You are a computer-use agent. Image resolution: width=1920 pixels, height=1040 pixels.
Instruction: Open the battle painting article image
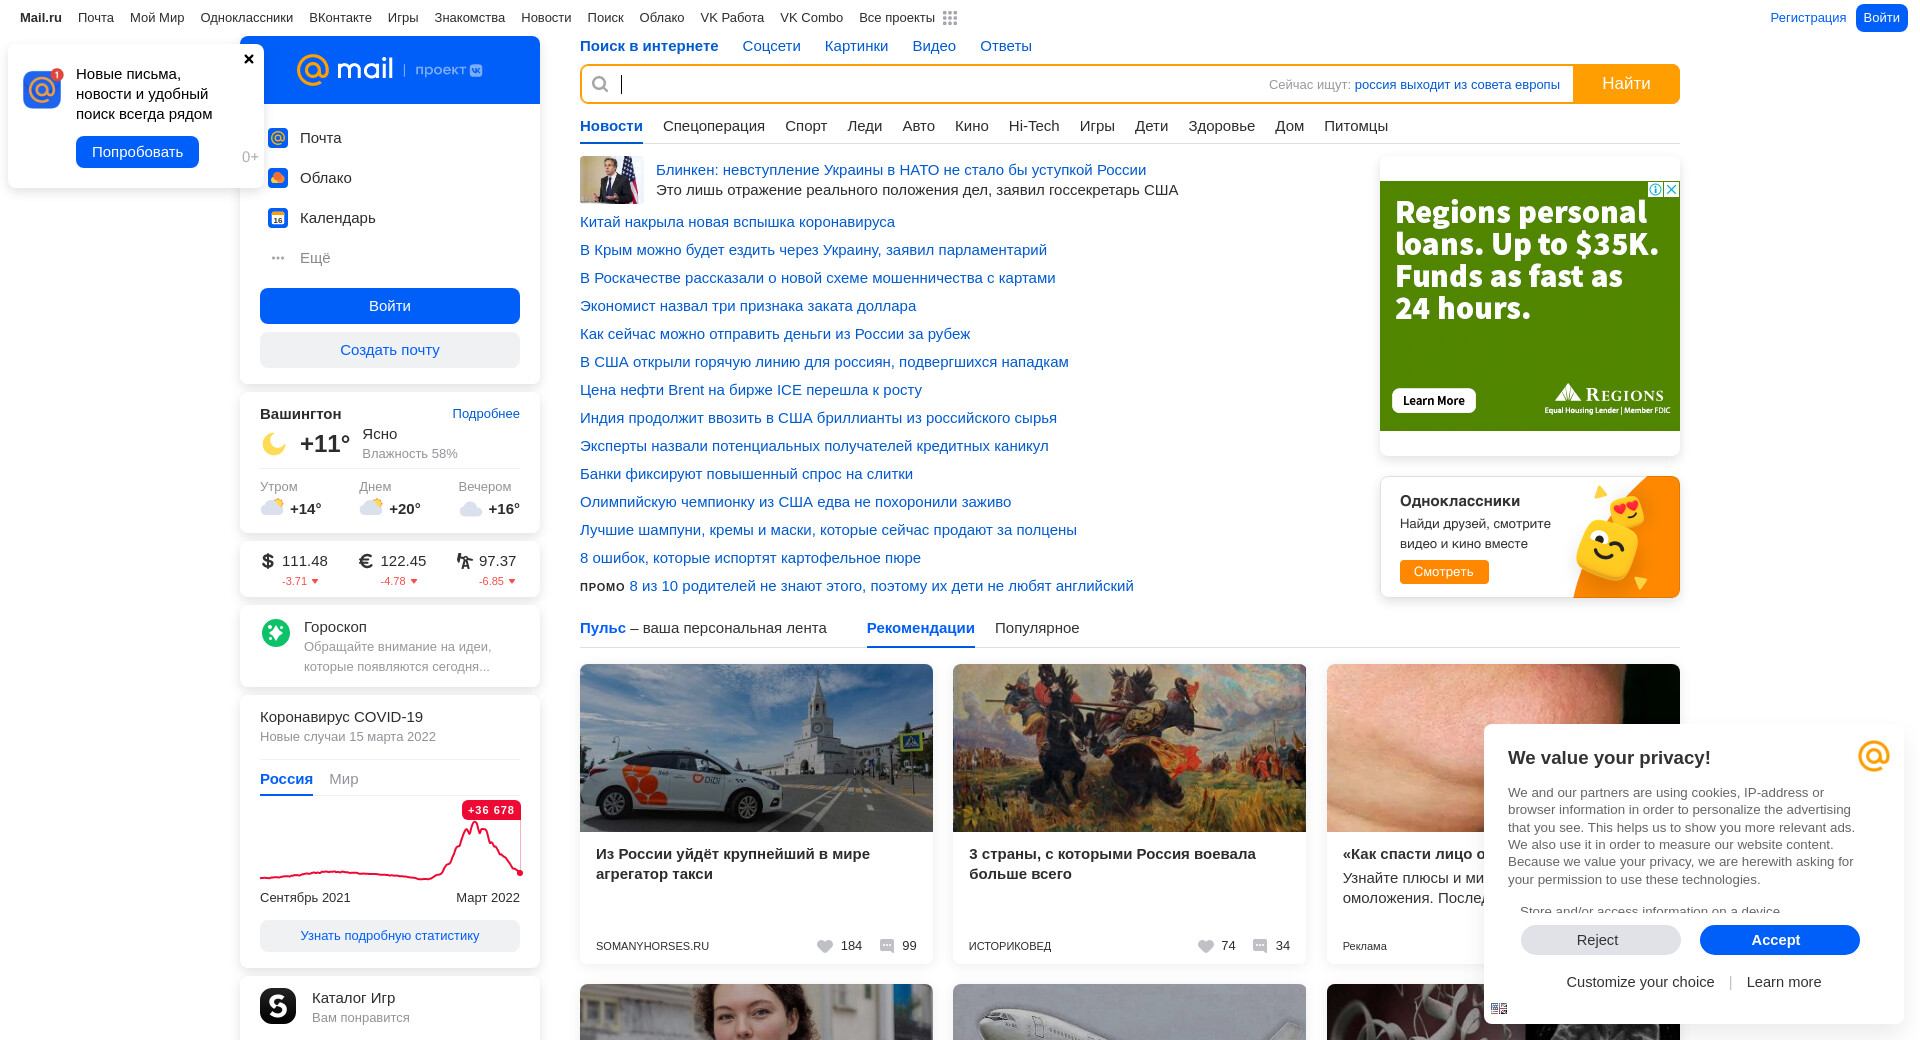tap(1129, 748)
